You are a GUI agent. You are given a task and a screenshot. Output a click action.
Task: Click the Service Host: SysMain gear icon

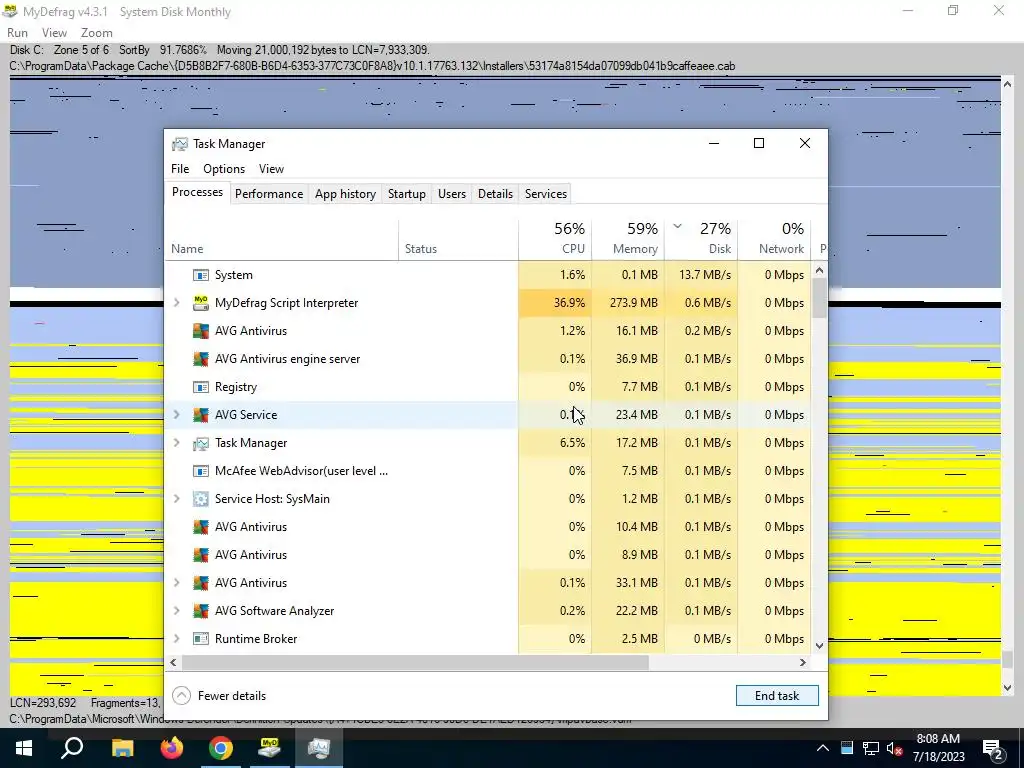tap(200, 499)
